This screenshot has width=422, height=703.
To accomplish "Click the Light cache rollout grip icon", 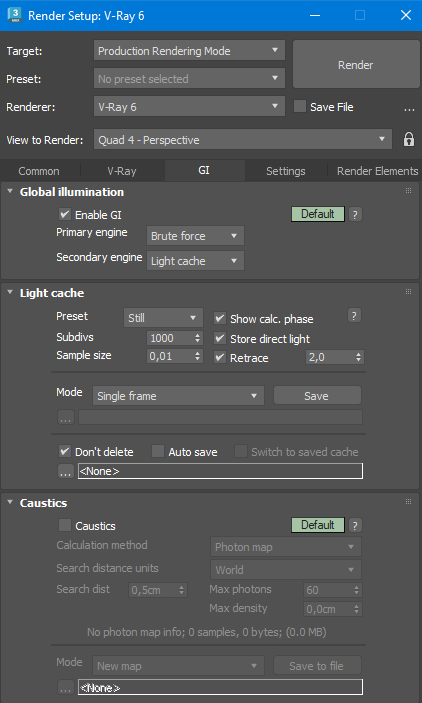I will coord(408,291).
